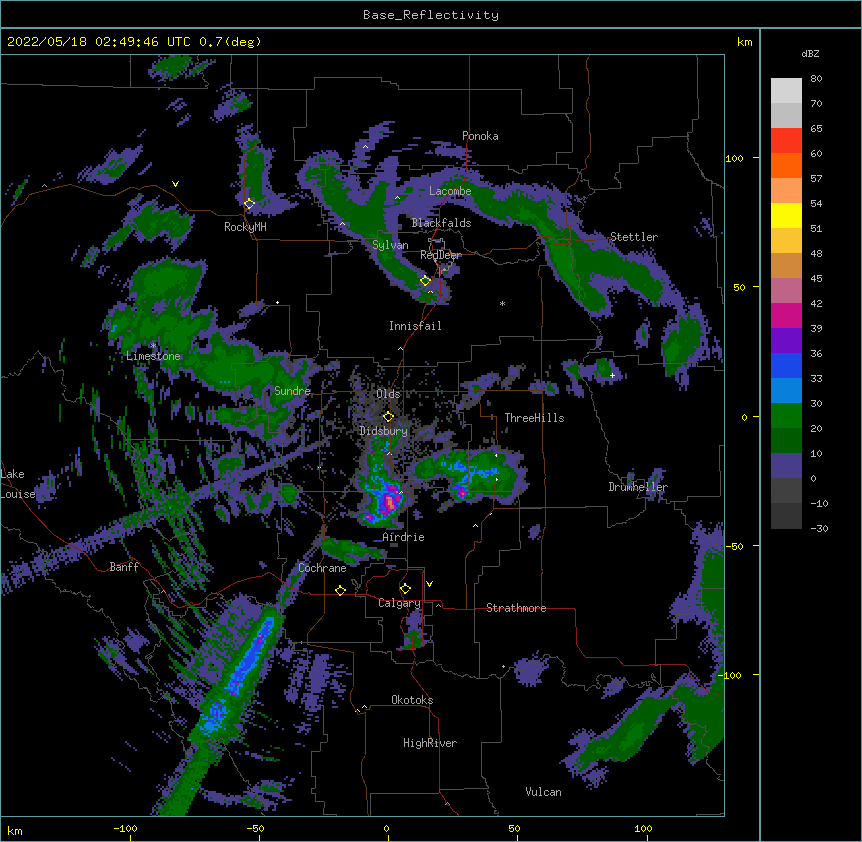Pick the magenta 39–42 dBZ legend swatch

[786, 315]
